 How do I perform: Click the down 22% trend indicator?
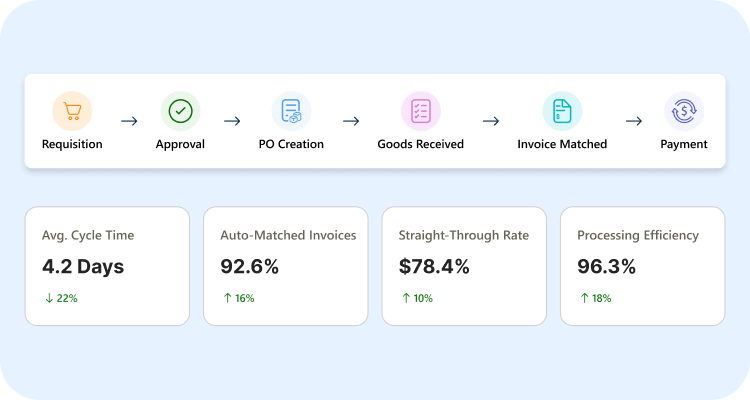tap(61, 298)
